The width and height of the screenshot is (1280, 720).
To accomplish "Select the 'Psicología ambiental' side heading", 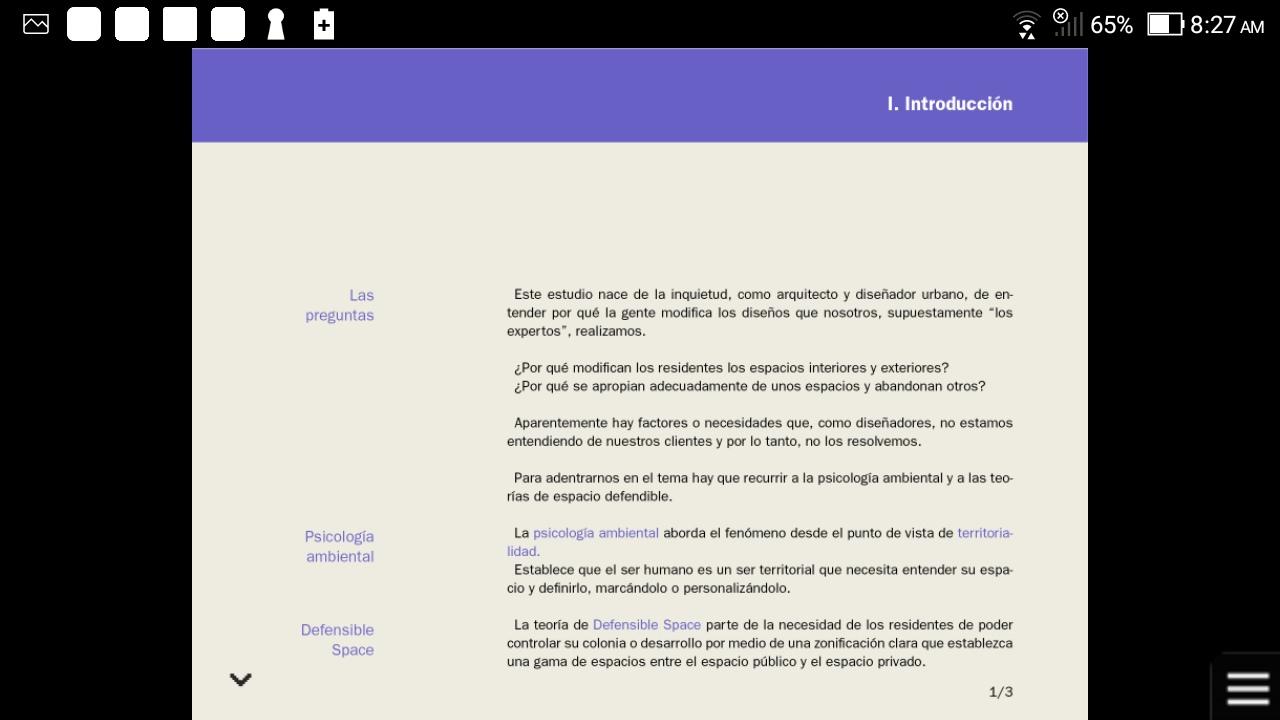I will pos(340,546).
